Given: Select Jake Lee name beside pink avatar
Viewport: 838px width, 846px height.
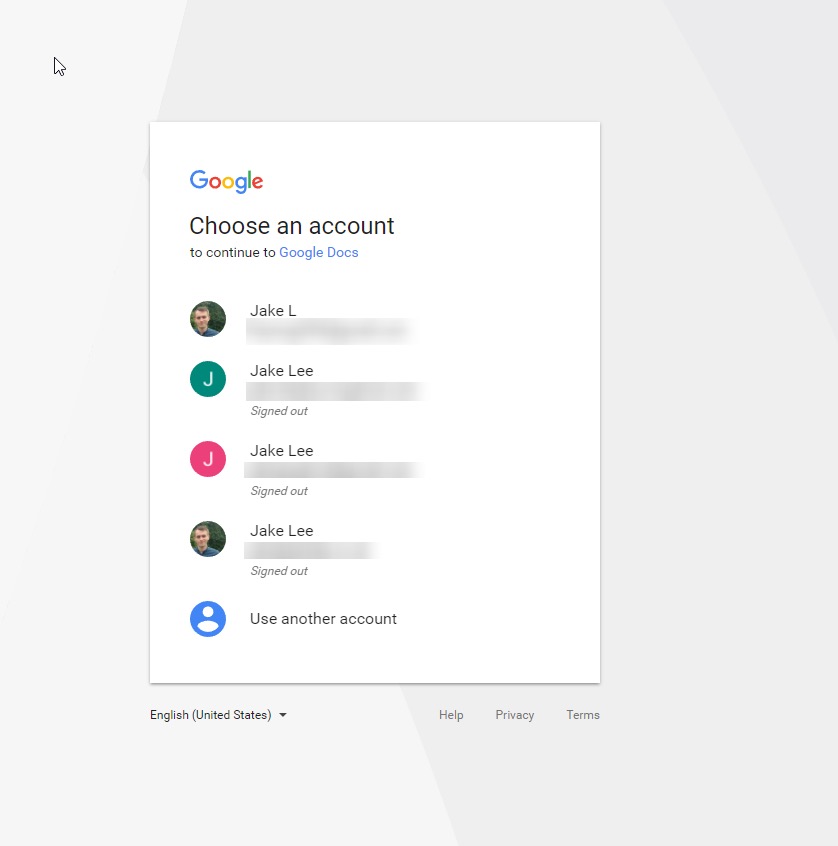Looking at the screenshot, I should click(282, 451).
